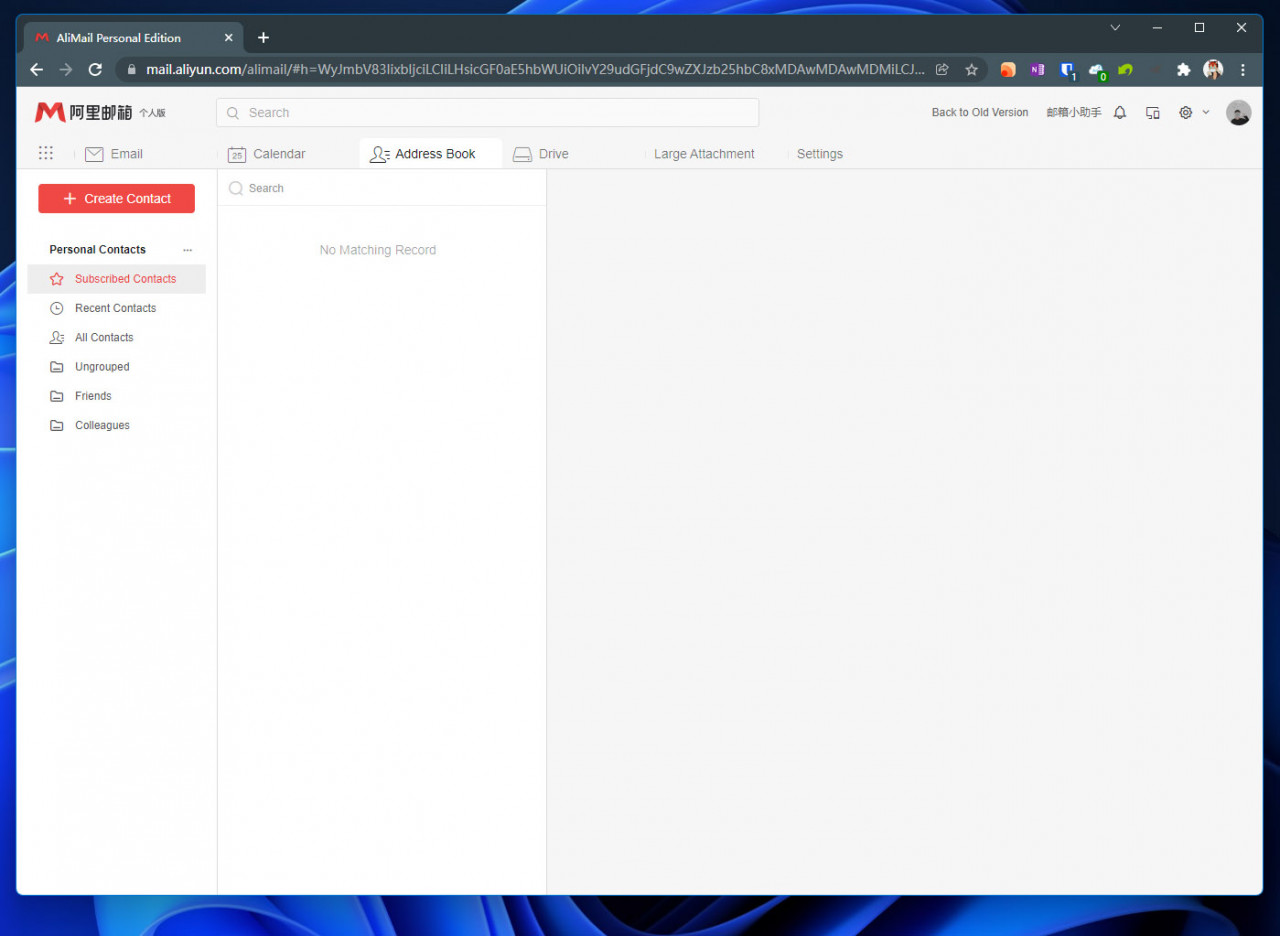This screenshot has width=1280, height=936.
Task: Open the browser Extensions puzzle icon
Action: coord(1184,70)
